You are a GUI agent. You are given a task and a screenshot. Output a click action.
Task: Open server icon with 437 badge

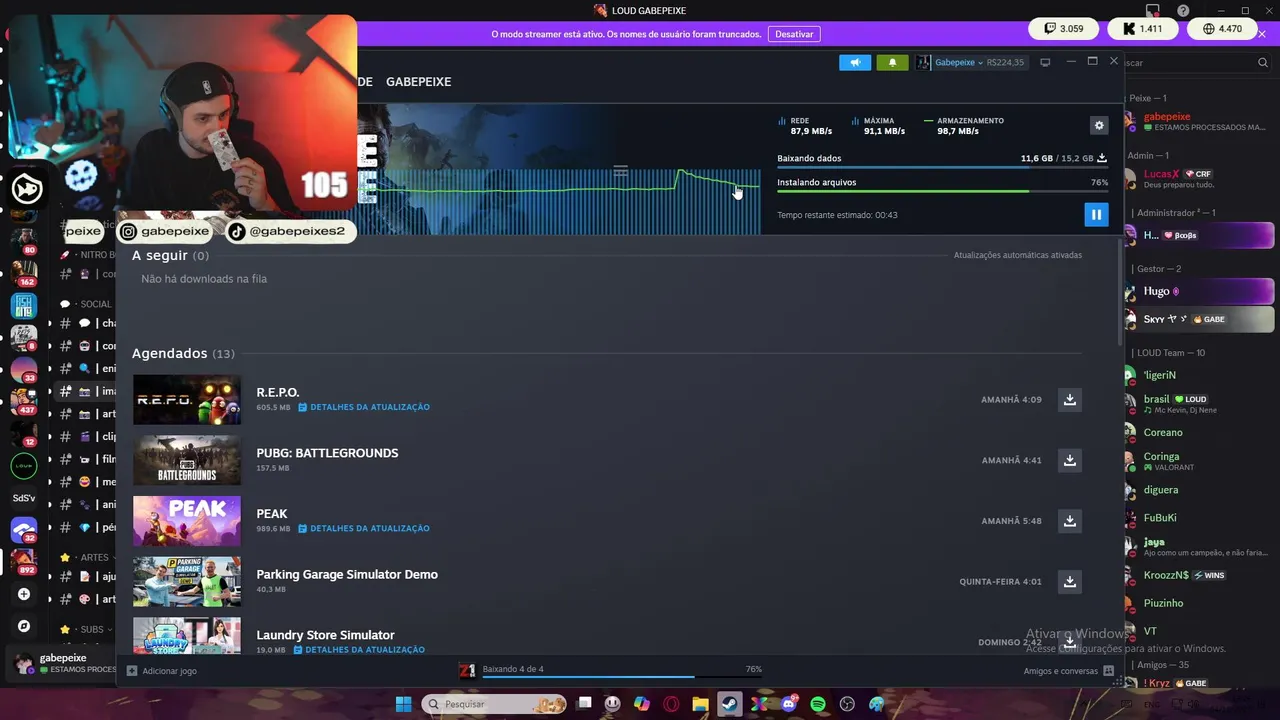pyautogui.click(x=24, y=400)
